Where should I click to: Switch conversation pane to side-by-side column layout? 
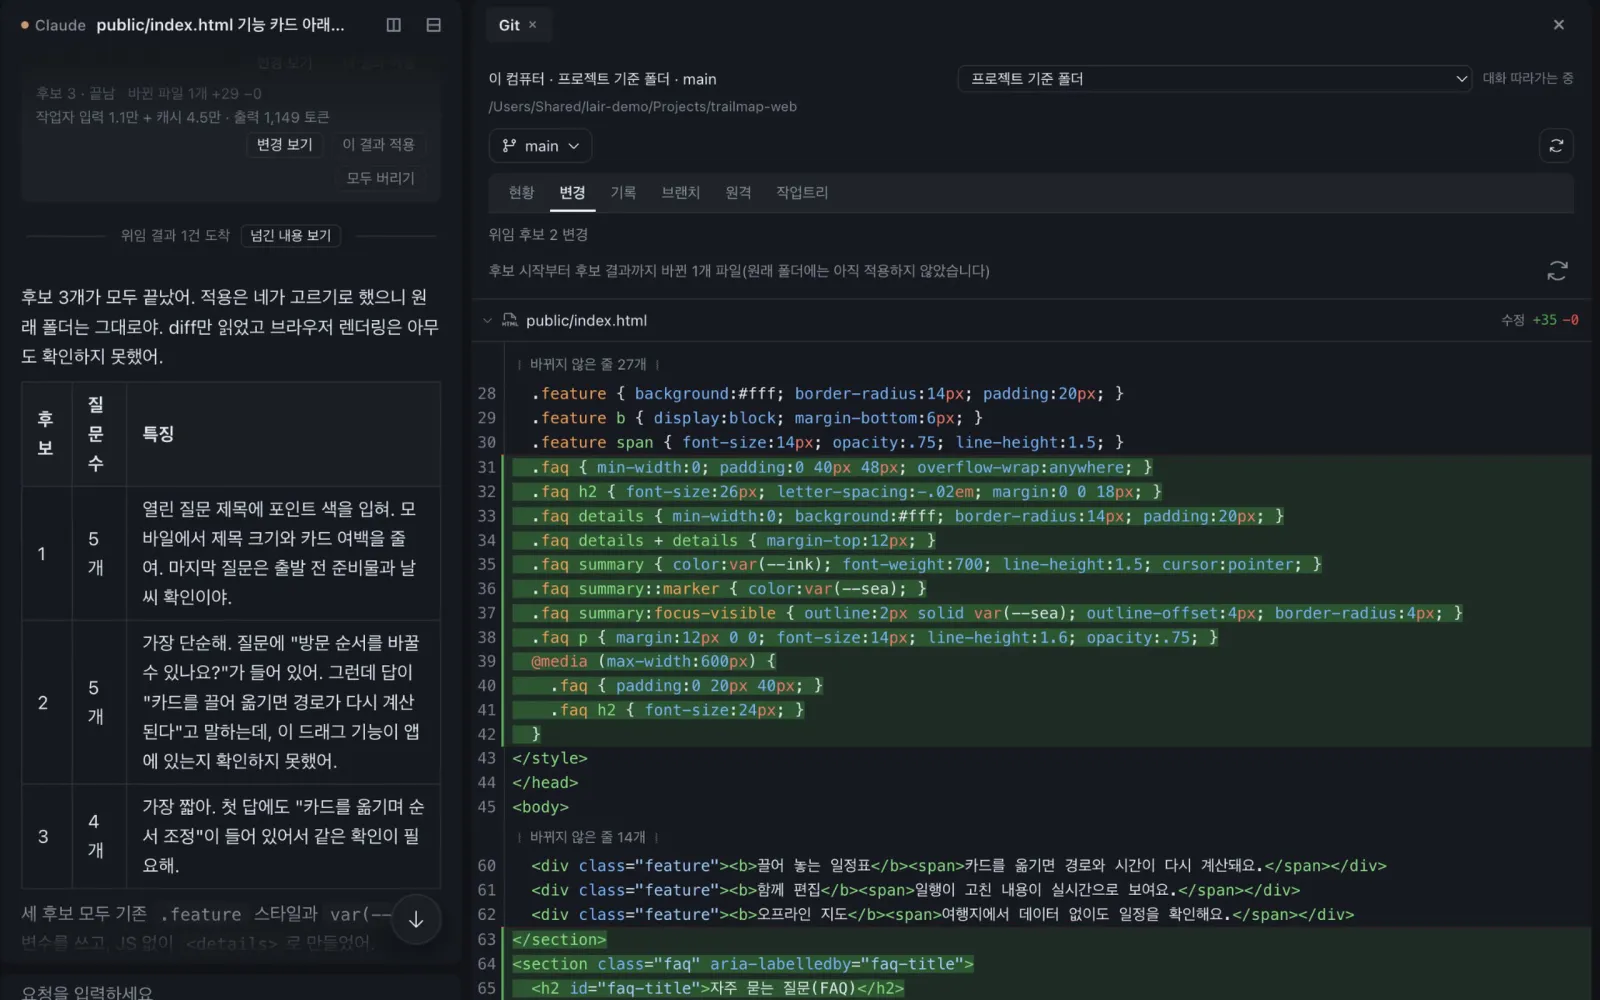(394, 25)
